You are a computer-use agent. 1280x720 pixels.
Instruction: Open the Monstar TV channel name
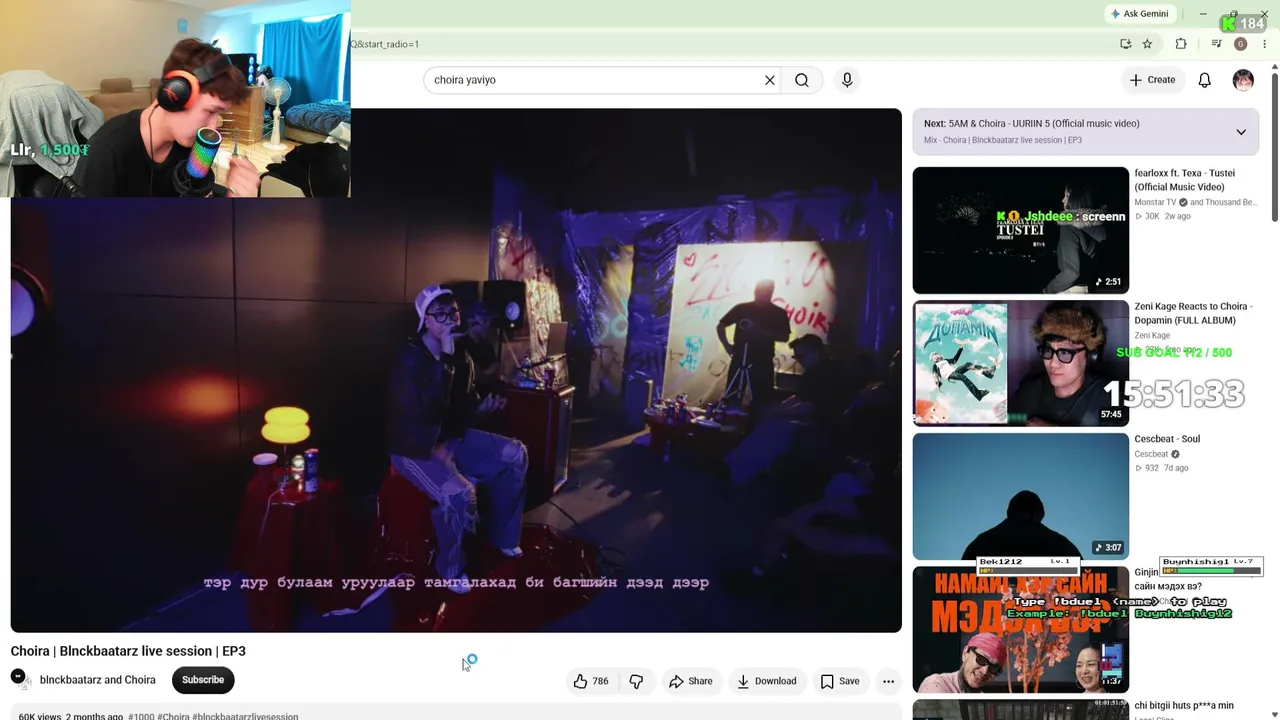point(1156,202)
